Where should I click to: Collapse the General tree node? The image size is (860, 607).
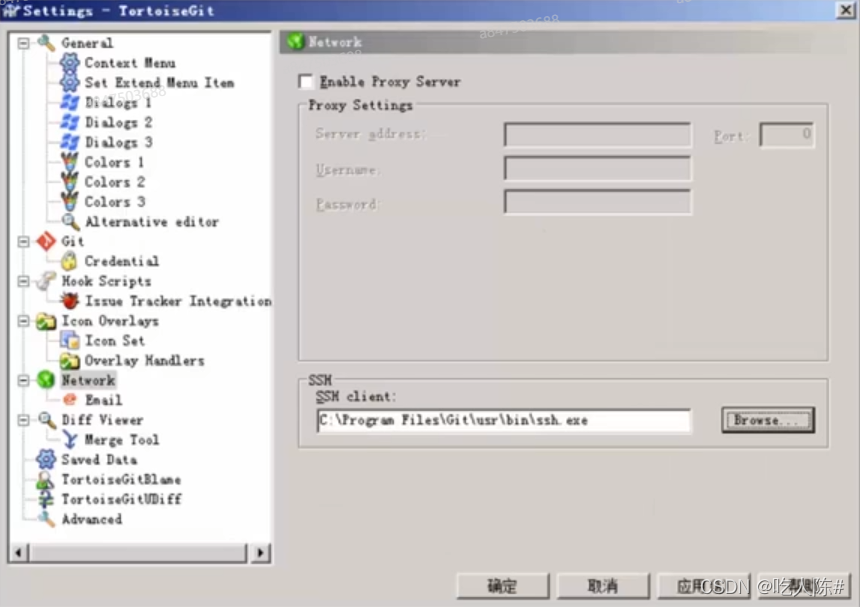point(23,43)
